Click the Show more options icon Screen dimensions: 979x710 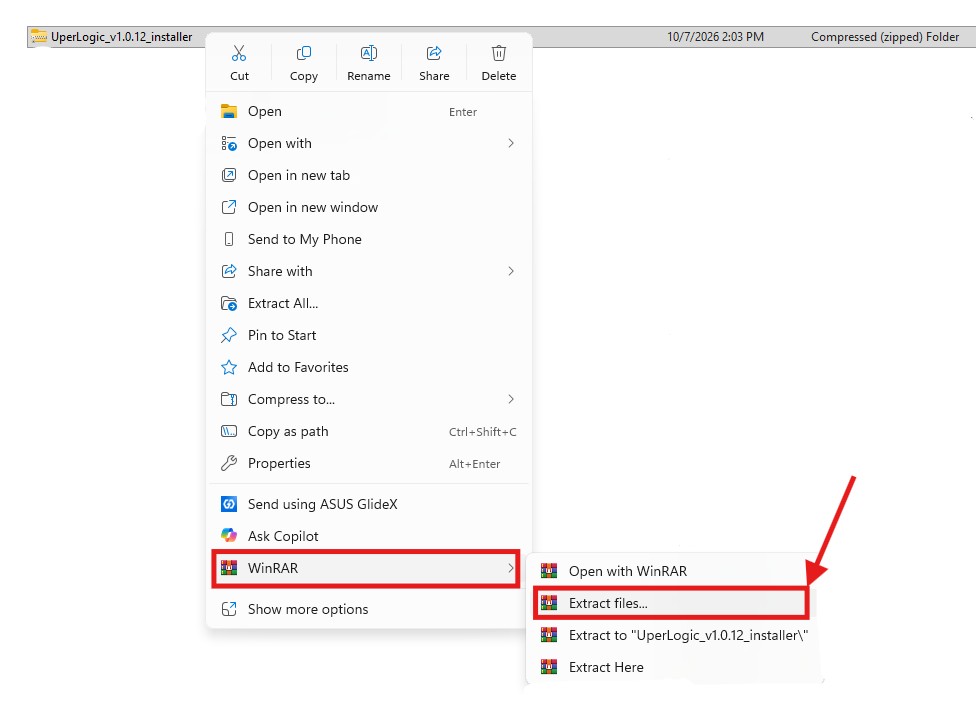point(229,609)
